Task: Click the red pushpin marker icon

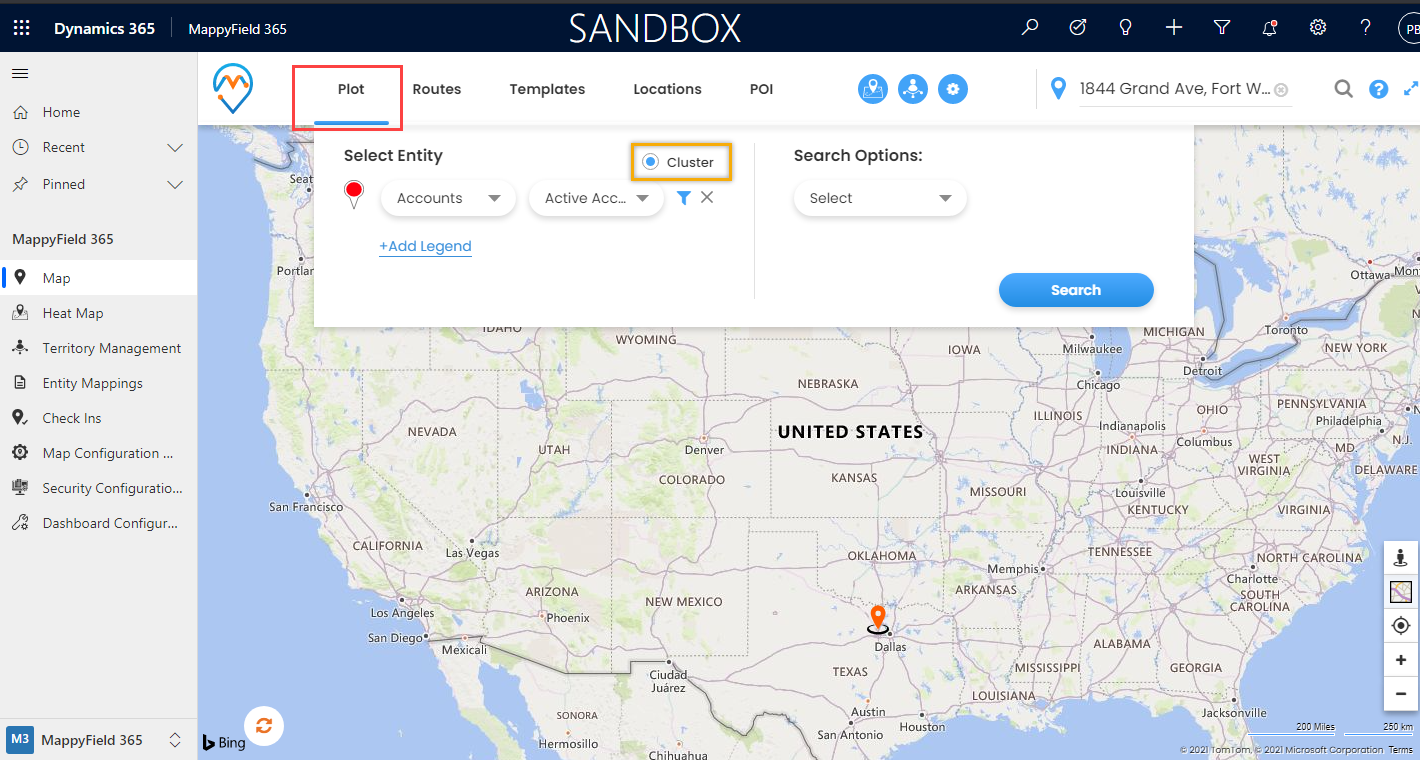Action: click(353, 195)
